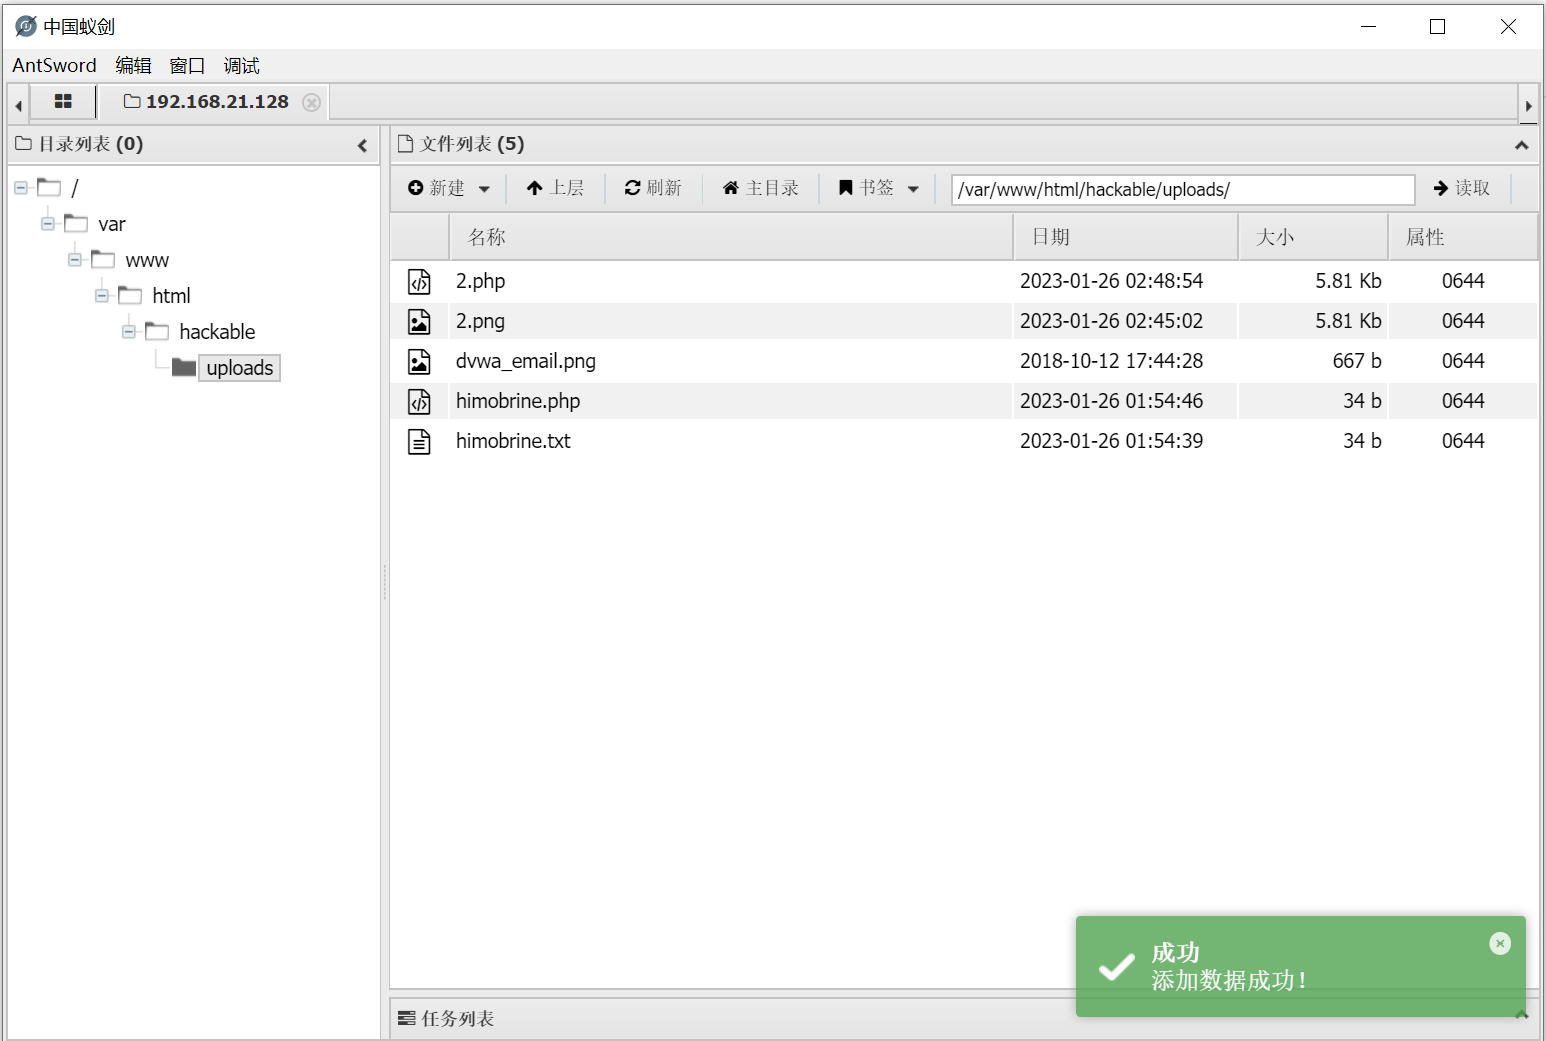Select the file dvwa_email.png
This screenshot has height=1041, width=1546.
tap(526, 361)
